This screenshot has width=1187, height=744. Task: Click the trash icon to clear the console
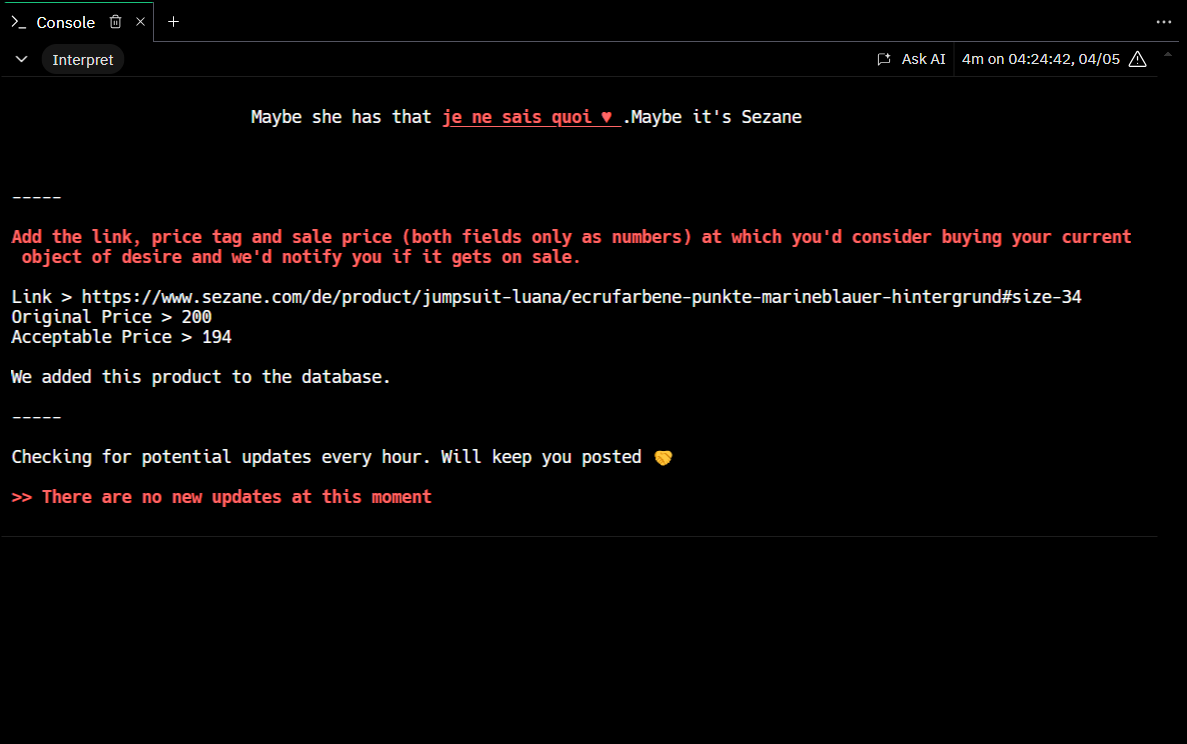[116, 22]
